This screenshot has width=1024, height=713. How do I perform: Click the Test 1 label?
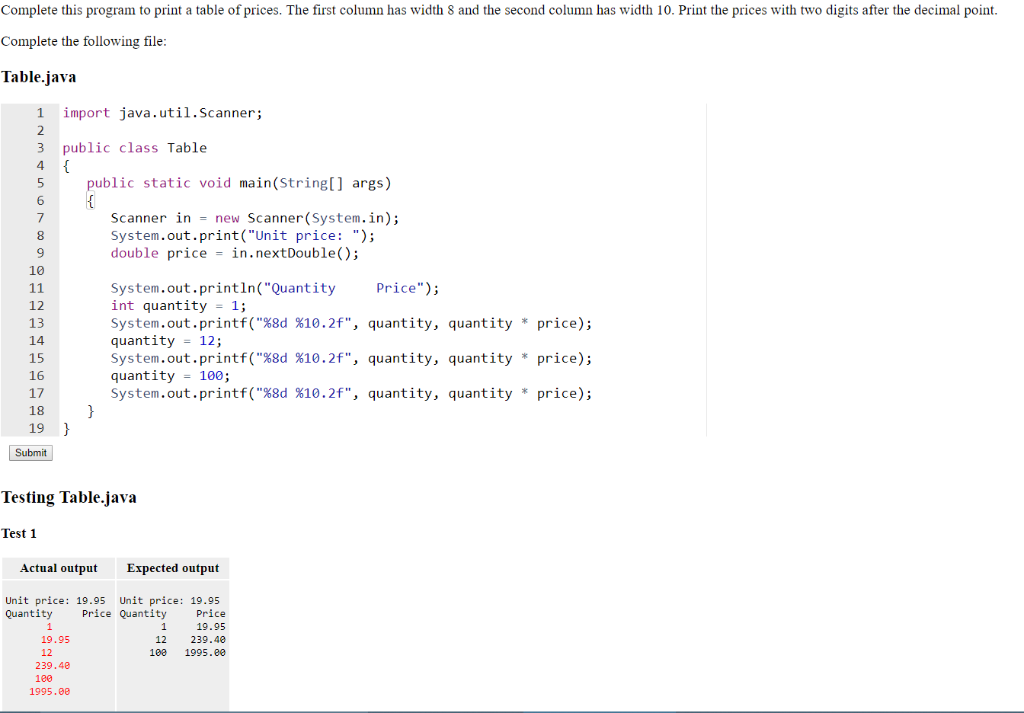click(x=19, y=533)
